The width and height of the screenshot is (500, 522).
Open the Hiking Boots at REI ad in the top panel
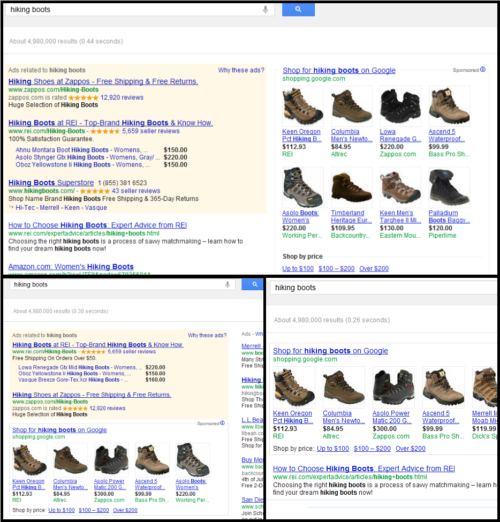click(x=111, y=123)
